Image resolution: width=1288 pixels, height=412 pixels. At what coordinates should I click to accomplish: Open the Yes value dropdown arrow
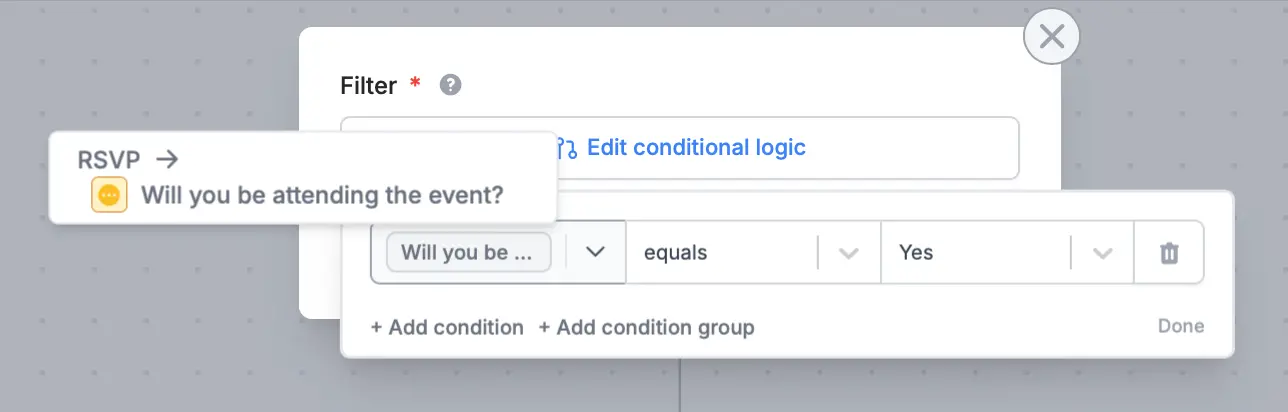click(1102, 253)
